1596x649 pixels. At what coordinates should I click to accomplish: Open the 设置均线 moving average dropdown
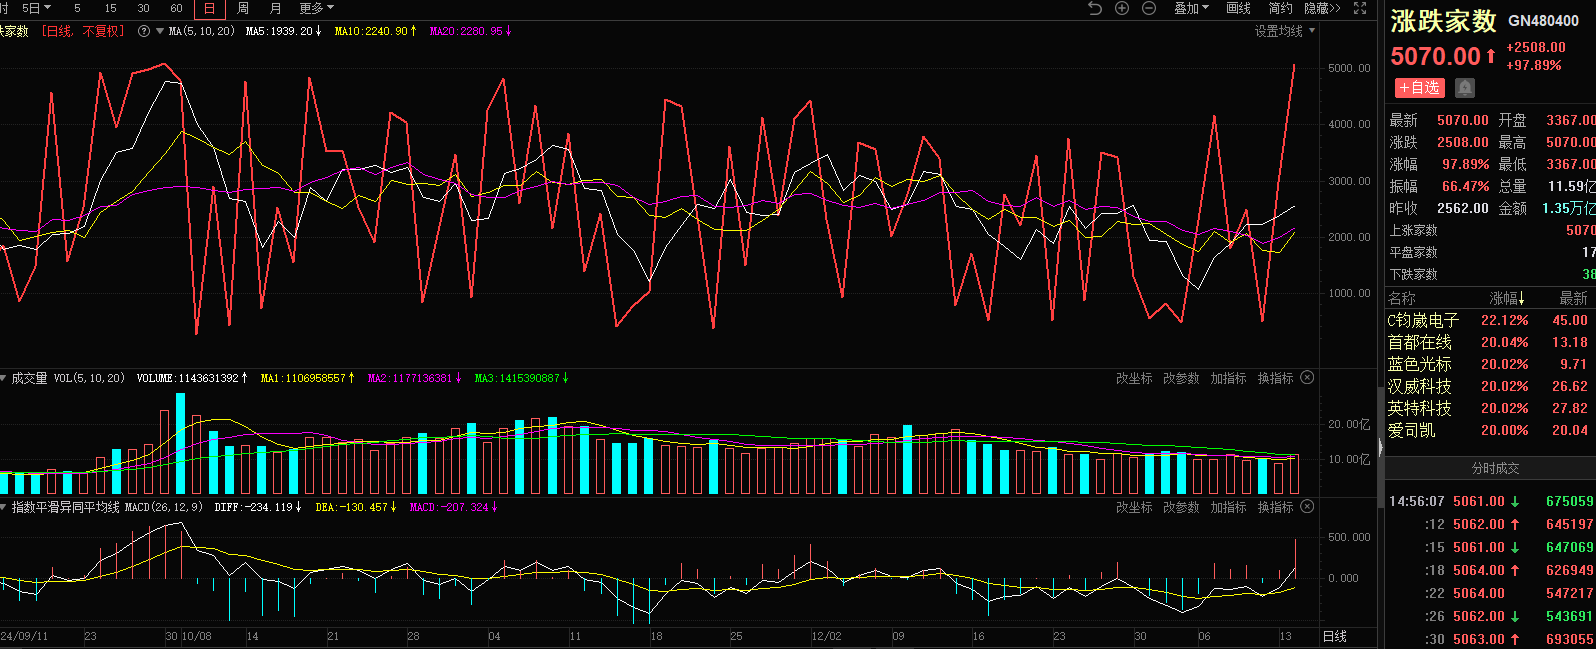point(1285,31)
